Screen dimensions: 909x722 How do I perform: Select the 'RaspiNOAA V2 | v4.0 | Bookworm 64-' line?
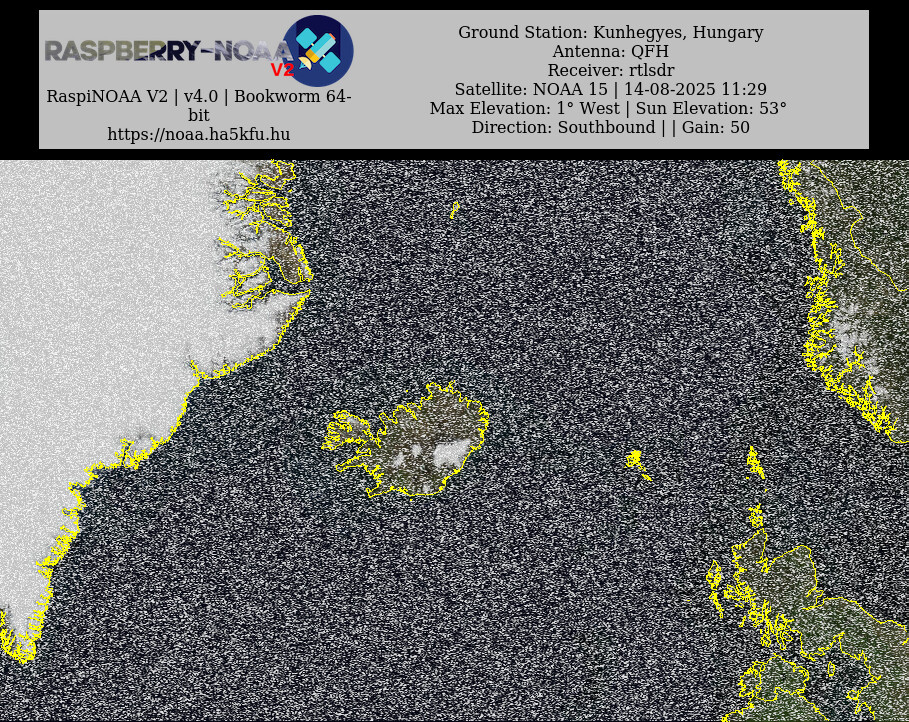199,96
